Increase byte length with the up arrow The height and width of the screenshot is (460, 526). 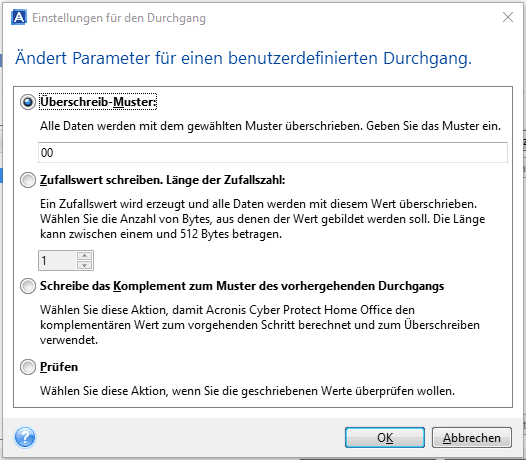85,256
